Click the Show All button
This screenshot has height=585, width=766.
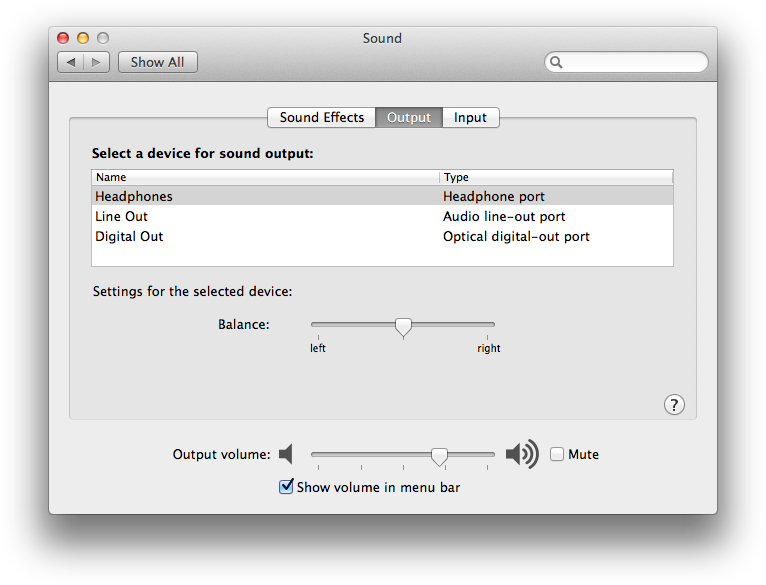157,62
